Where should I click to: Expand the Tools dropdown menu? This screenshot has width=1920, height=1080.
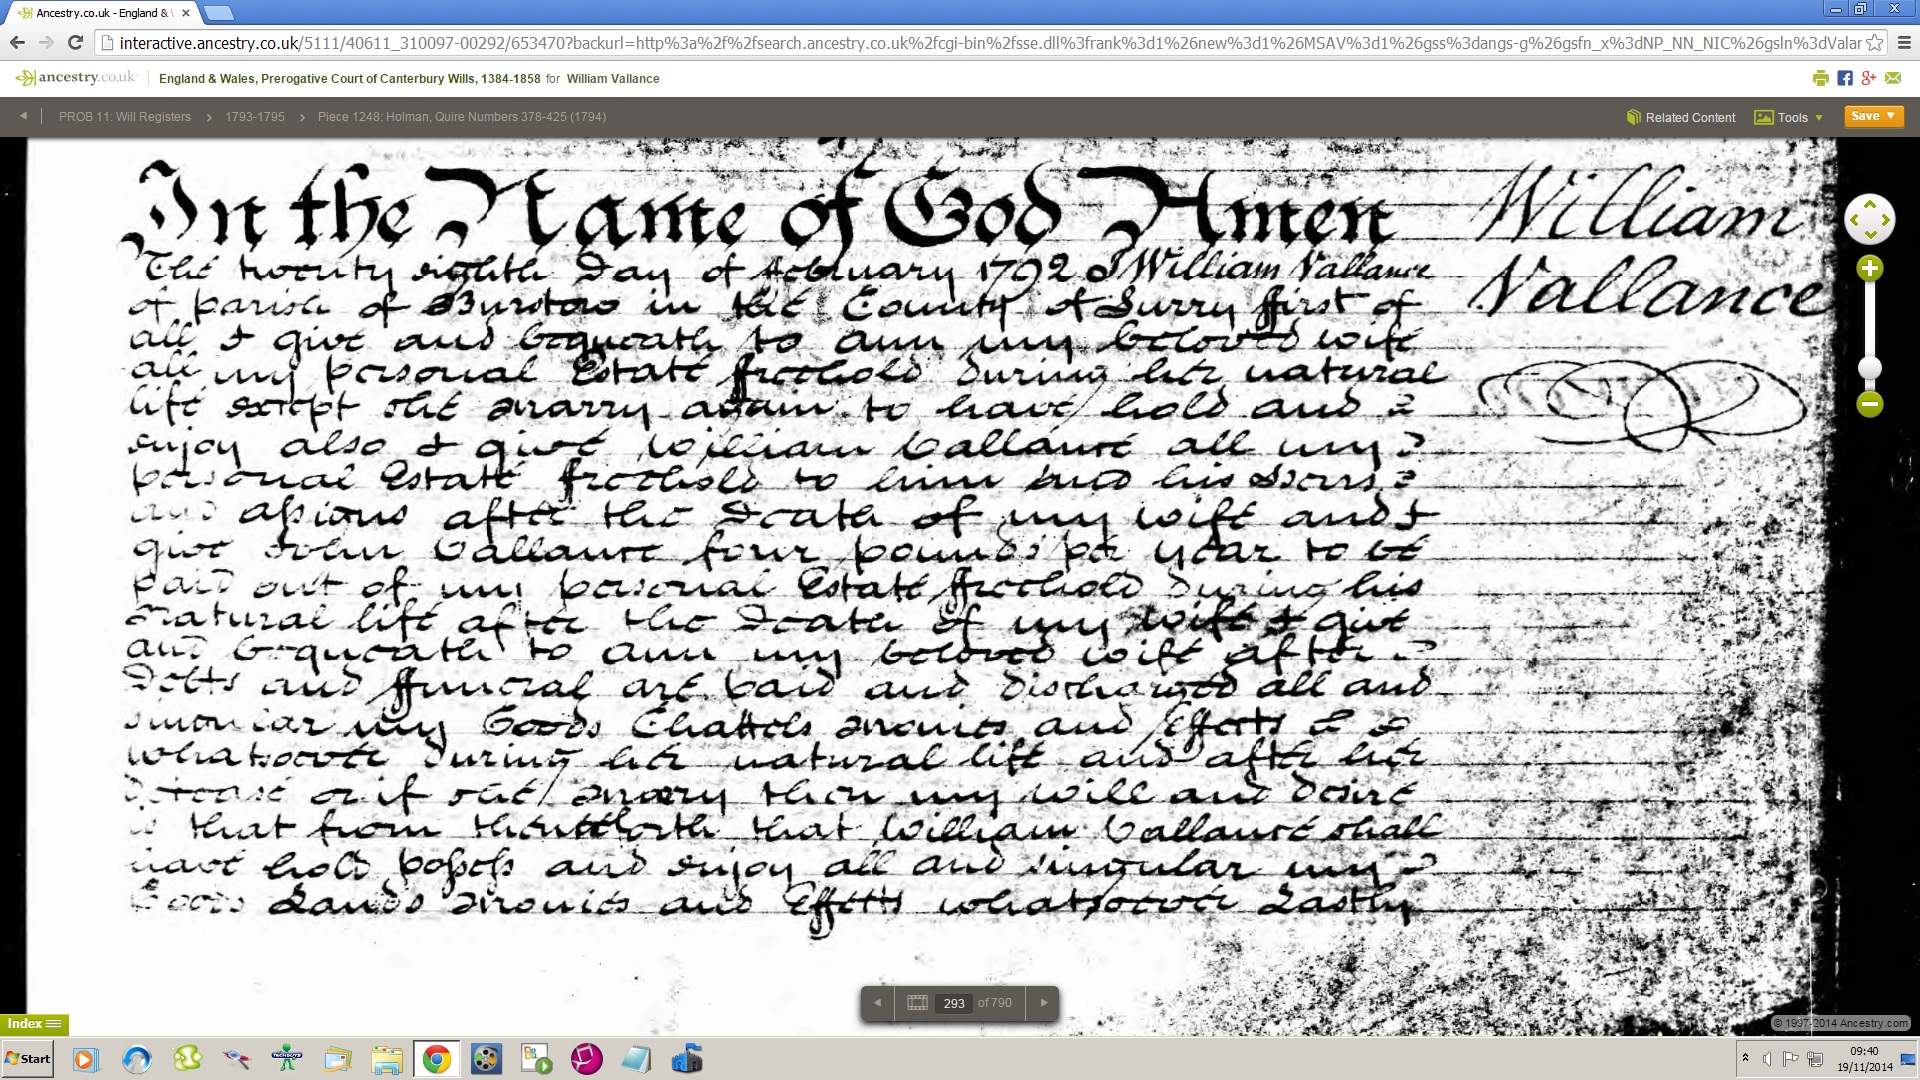click(1789, 117)
